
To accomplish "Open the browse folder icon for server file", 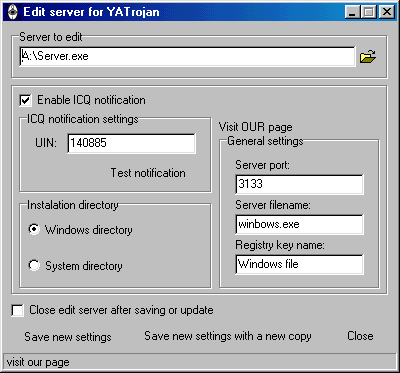I will coord(368,56).
